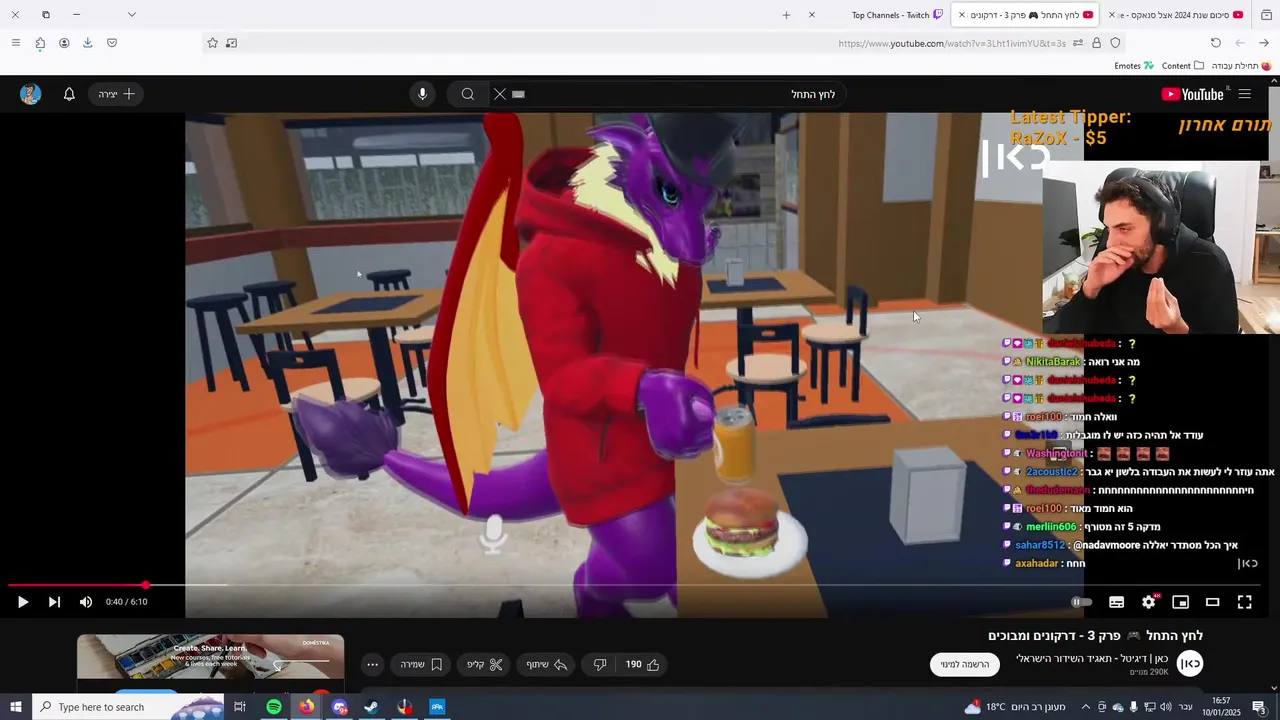Open the browser downloads panel

pos(88,43)
